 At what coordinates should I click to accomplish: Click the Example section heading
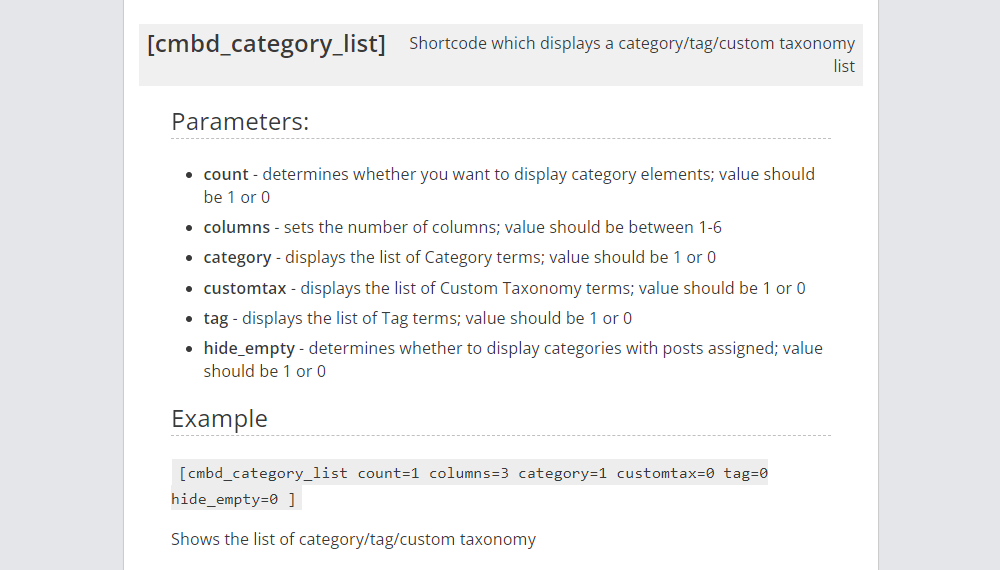(x=219, y=419)
